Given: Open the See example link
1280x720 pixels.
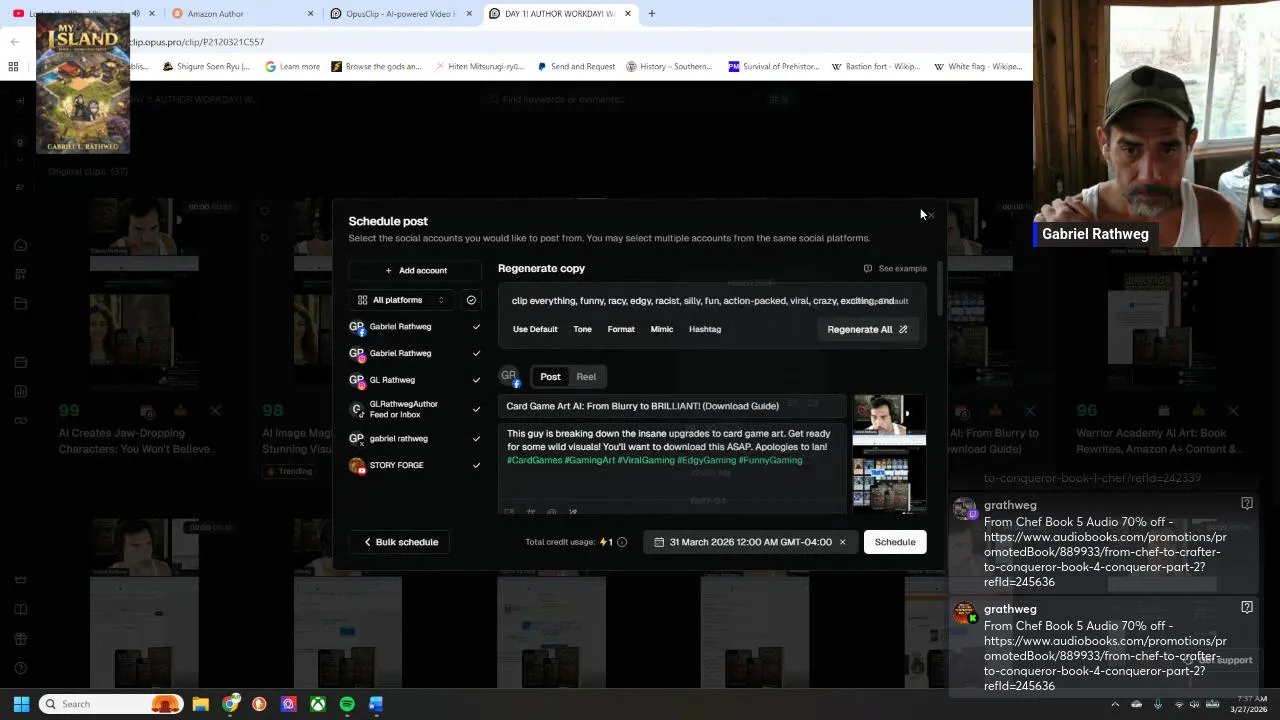Looking at the screenshot, I should tap(895, 268).
